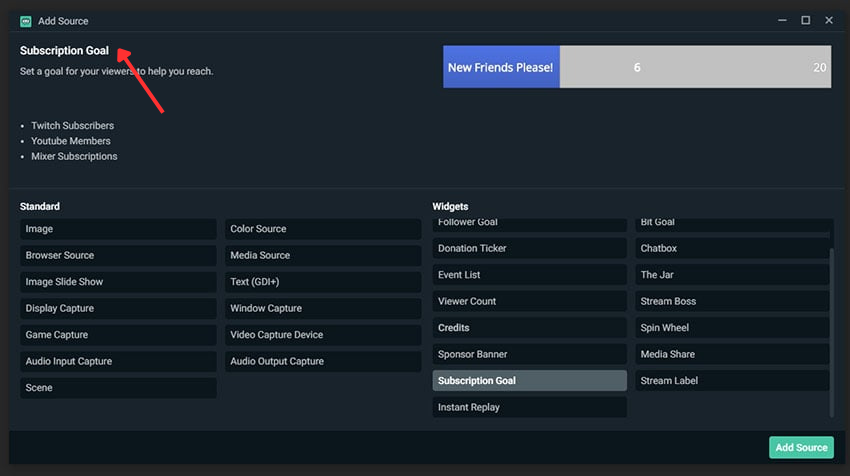Click the Mixer Subscriptions bullet text
Screen dimensions: 850x476
[74, 156]
